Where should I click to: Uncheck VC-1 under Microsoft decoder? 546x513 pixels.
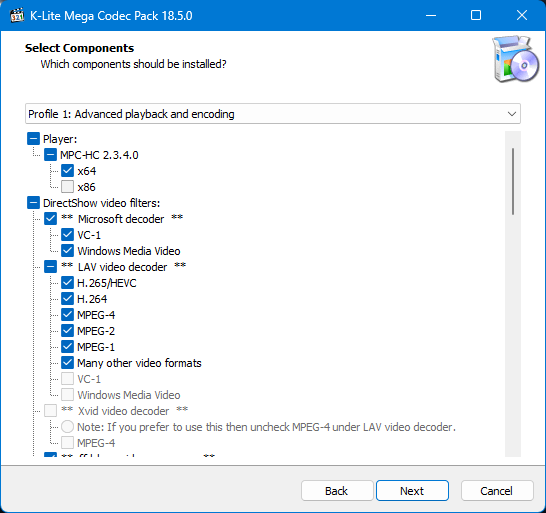pyautogui.click(x=67, y=235)
